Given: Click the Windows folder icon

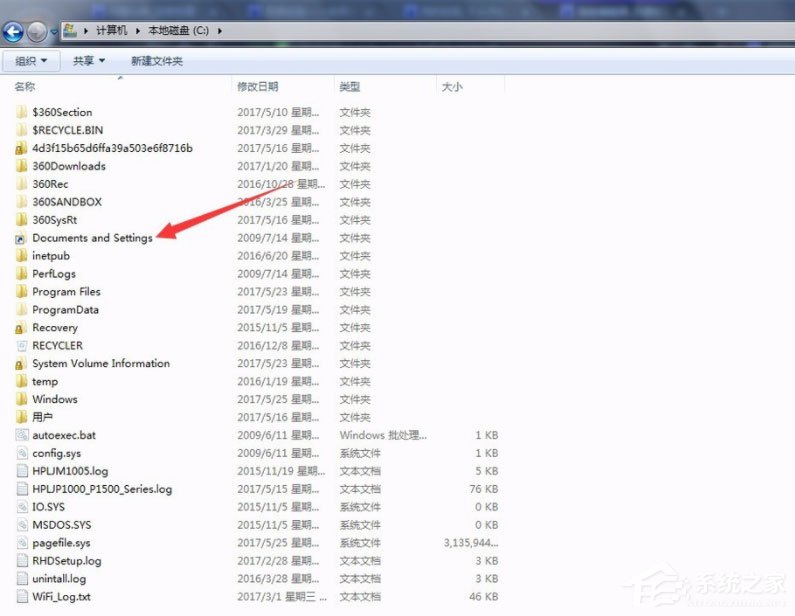Looking at the screenshot, I should [22, 399].
